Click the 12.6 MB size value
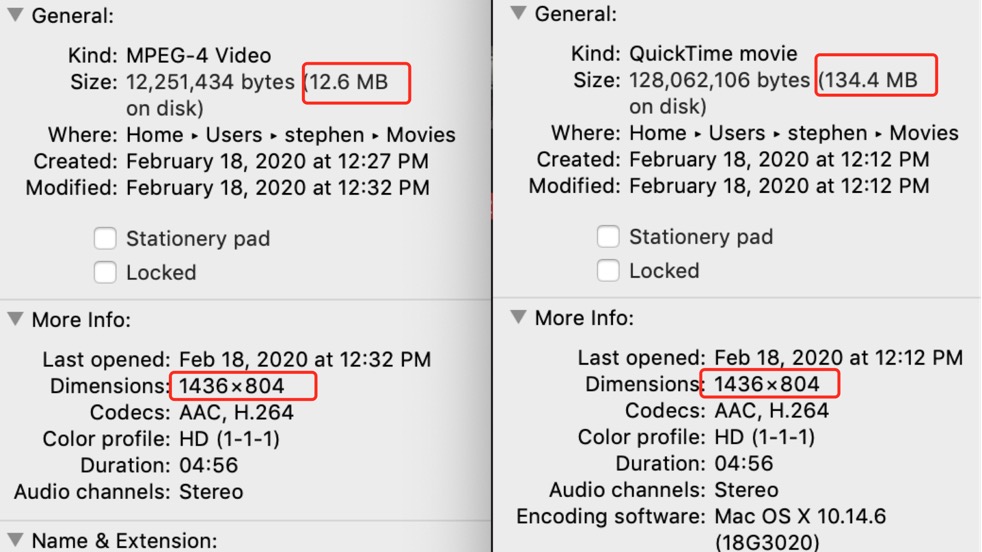This screenshot has height=552, width=982. pyautogui.click(x=347, y=82)
